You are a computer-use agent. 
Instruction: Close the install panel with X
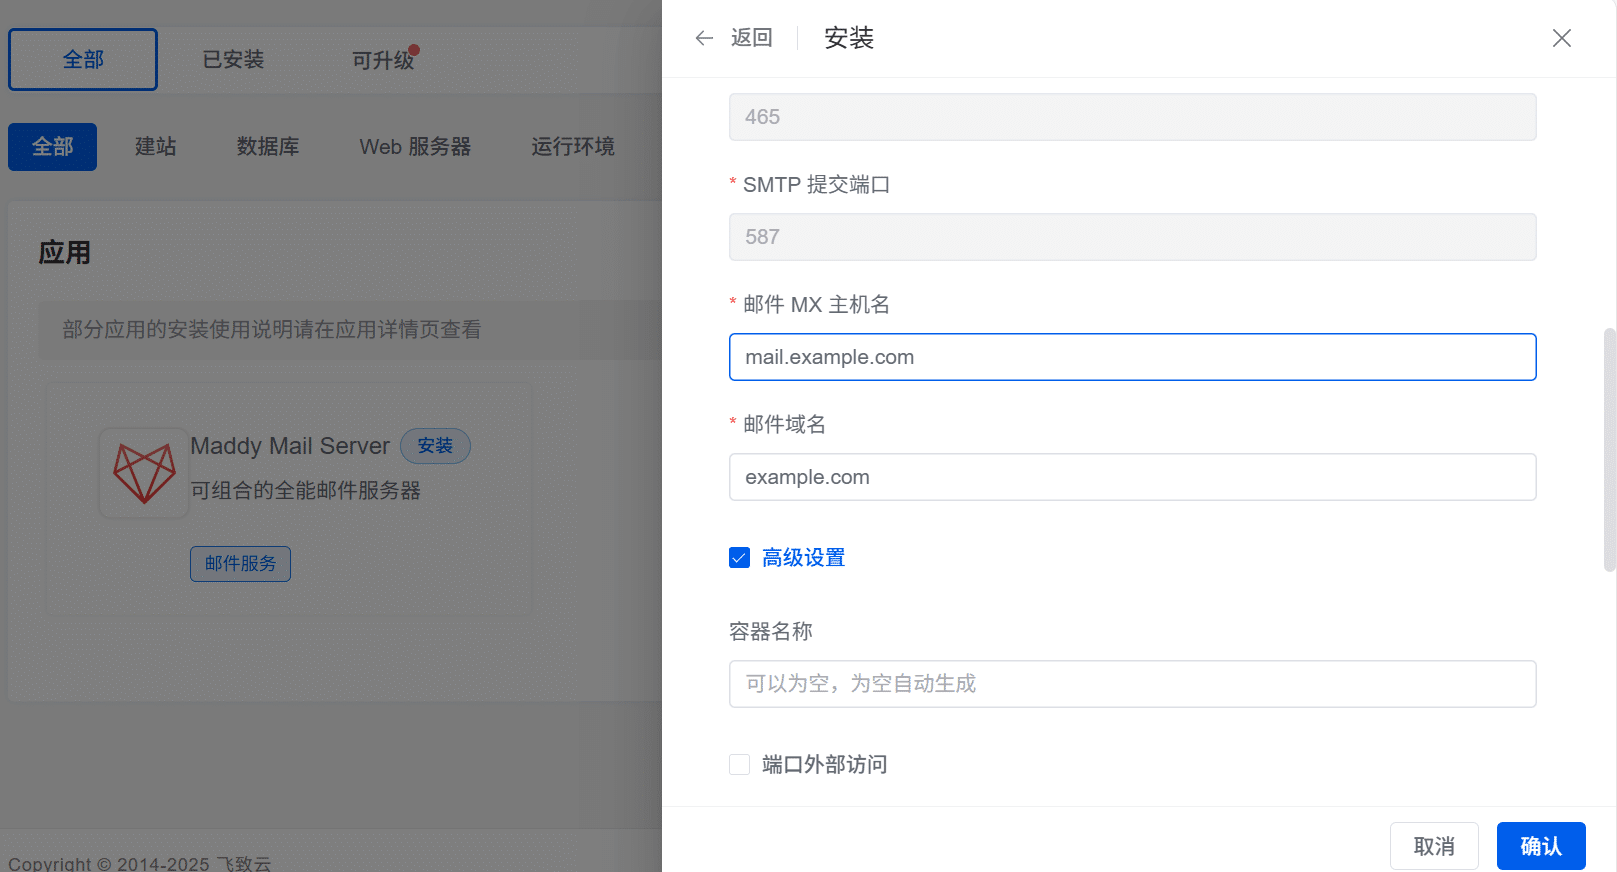[1561, 38]
